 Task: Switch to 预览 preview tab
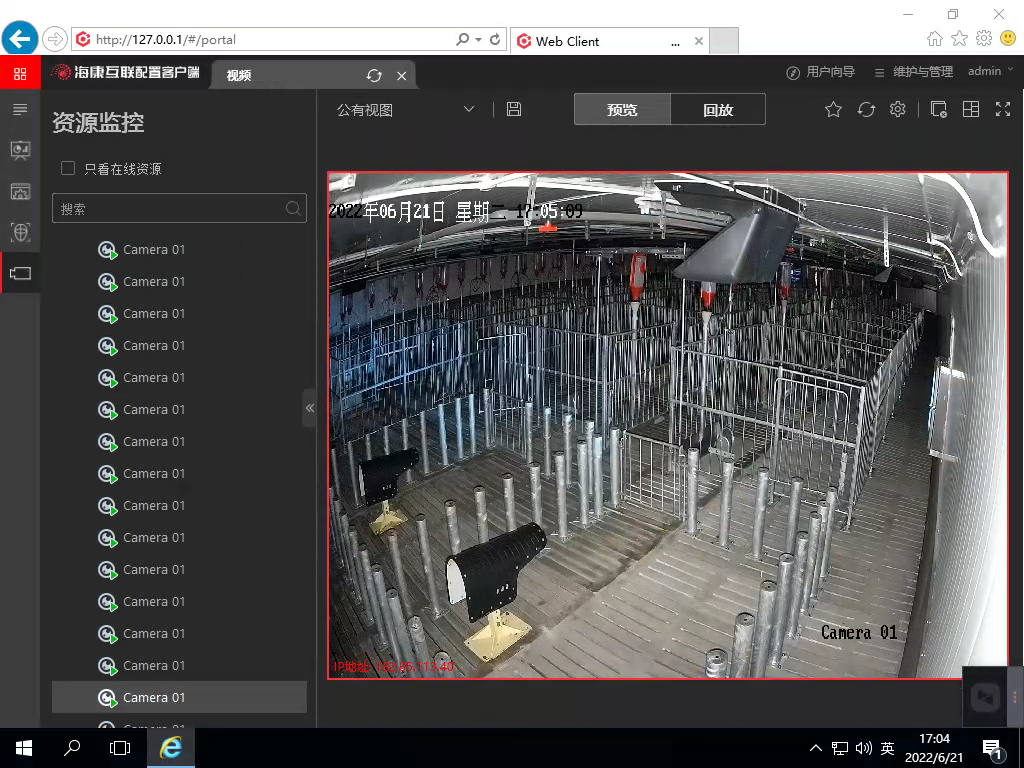pyautogui.click(x=622, y=110)
